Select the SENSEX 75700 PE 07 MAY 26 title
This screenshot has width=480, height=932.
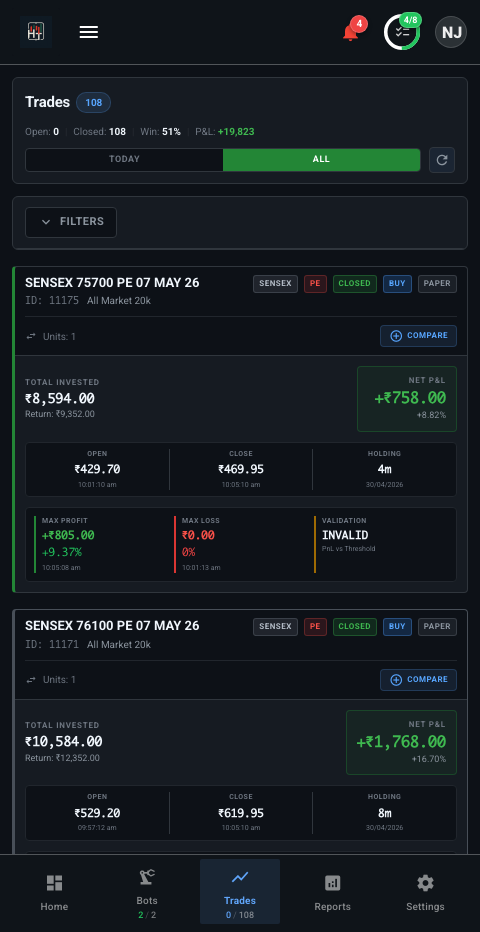(112, 283)
